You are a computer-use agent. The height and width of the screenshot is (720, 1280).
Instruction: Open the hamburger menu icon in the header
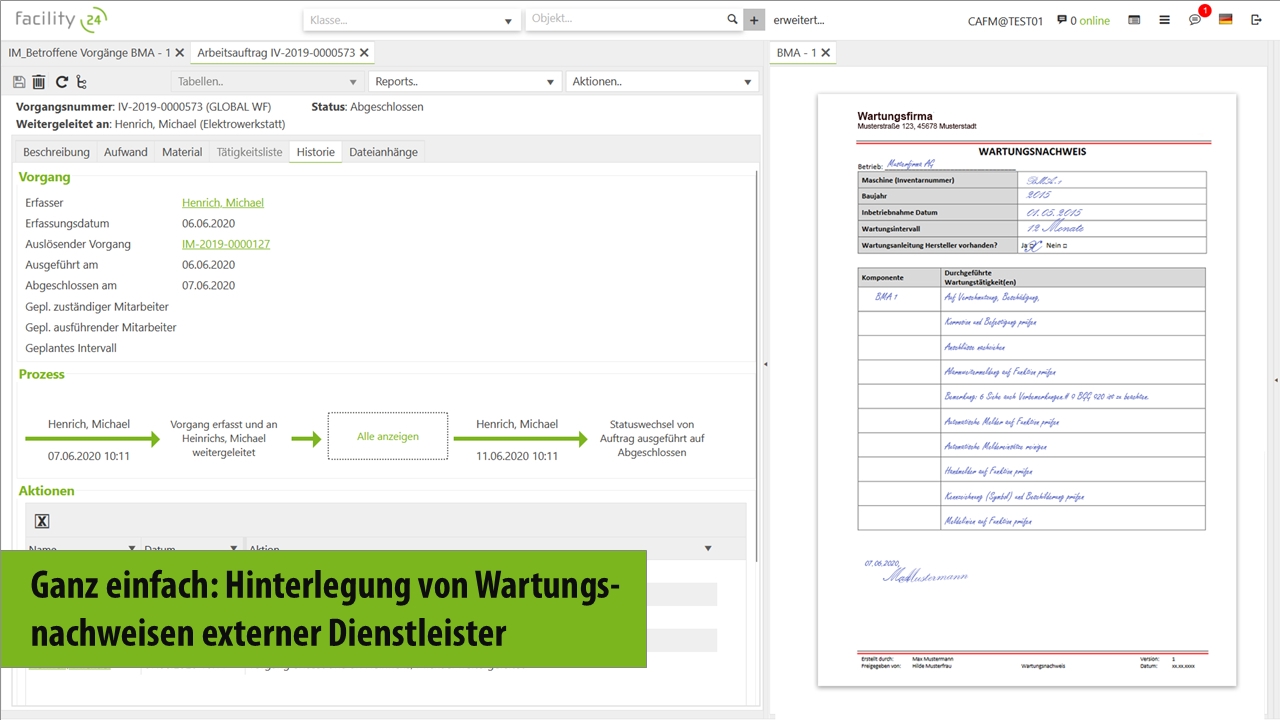point(1164,20)
